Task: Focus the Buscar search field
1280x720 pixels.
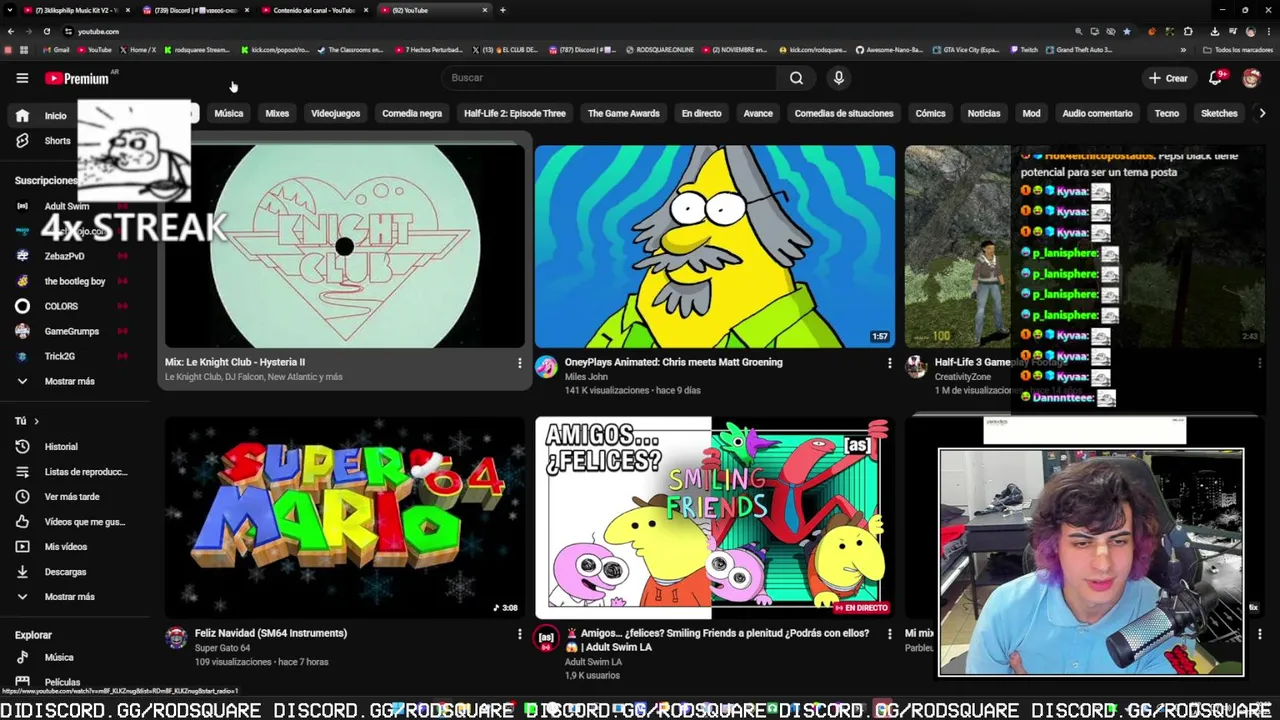Action: coord(608,78)
